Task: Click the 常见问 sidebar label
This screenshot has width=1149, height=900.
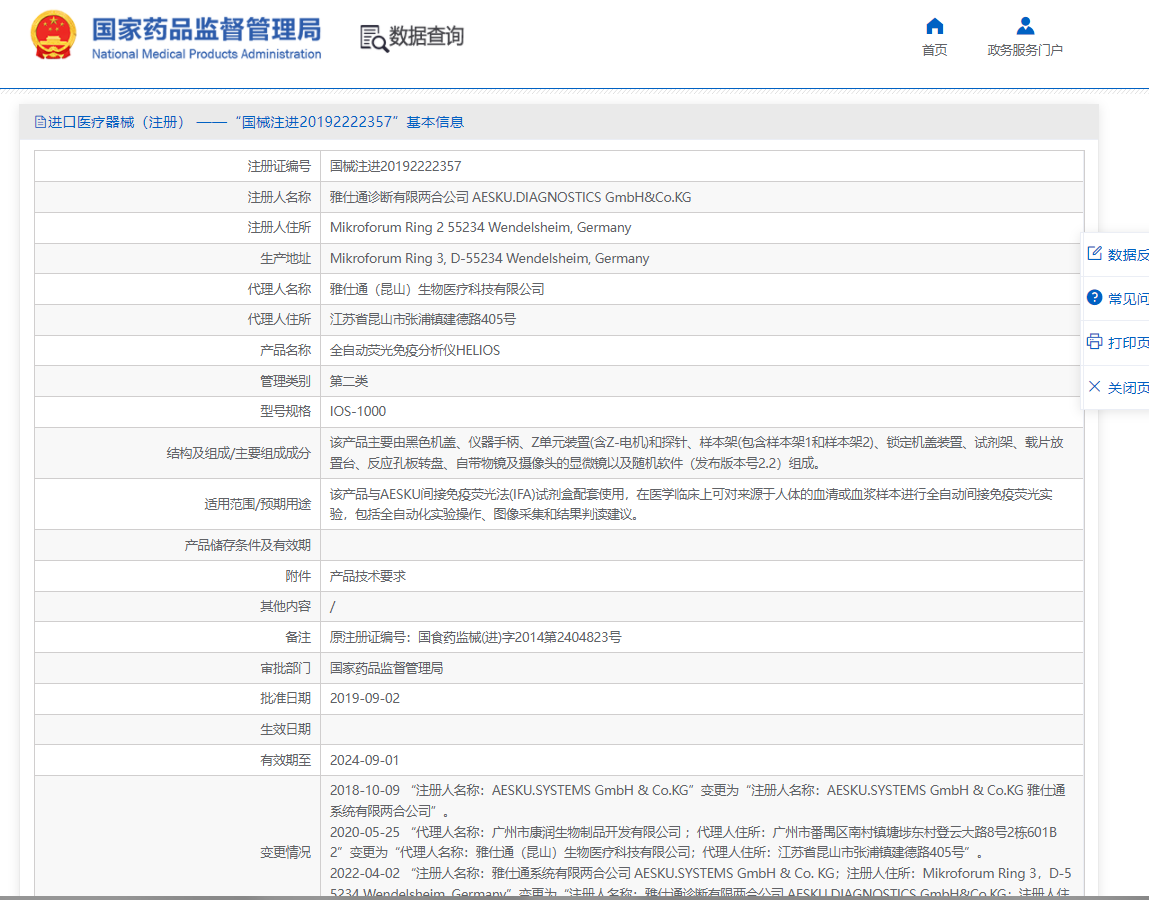Action: (x=1128, y=299)
